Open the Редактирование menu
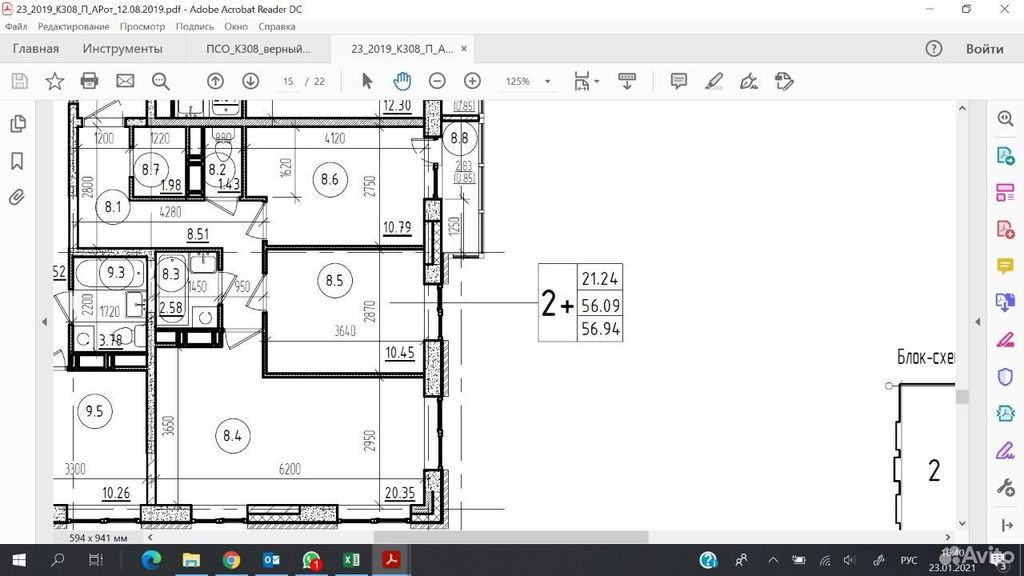 [73, 27]
